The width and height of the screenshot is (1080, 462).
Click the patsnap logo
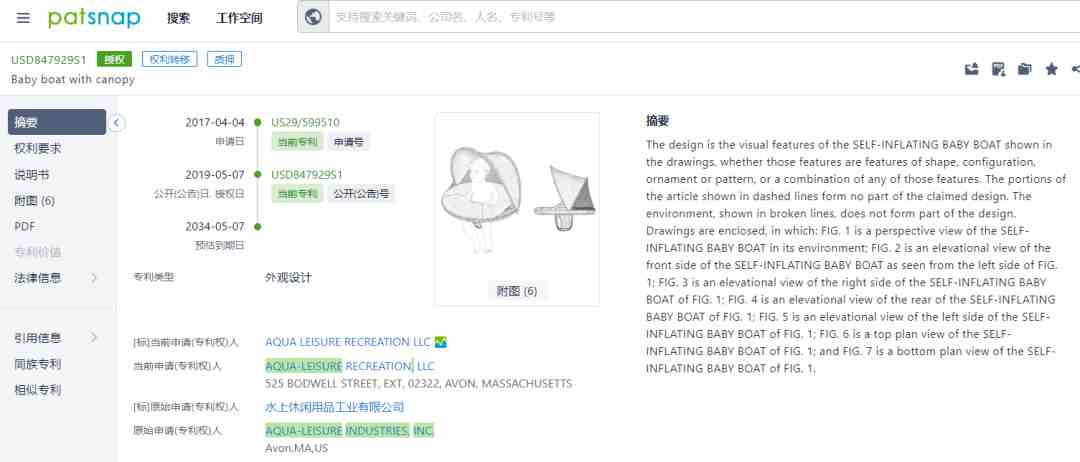(94, 18)
